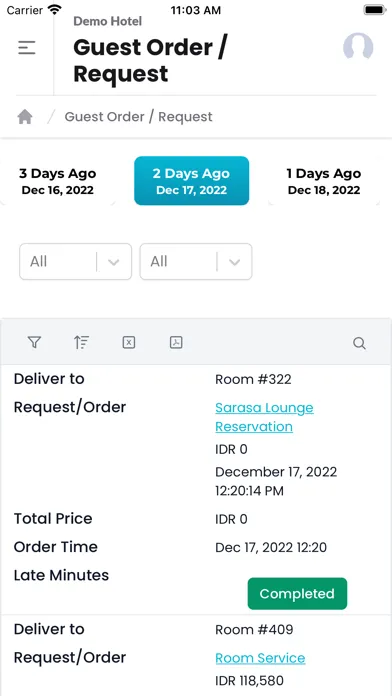The height and width of the screenshot is (696, 392).
Task: Tap the Room #322 order row
Action: [x=196, y=490]
